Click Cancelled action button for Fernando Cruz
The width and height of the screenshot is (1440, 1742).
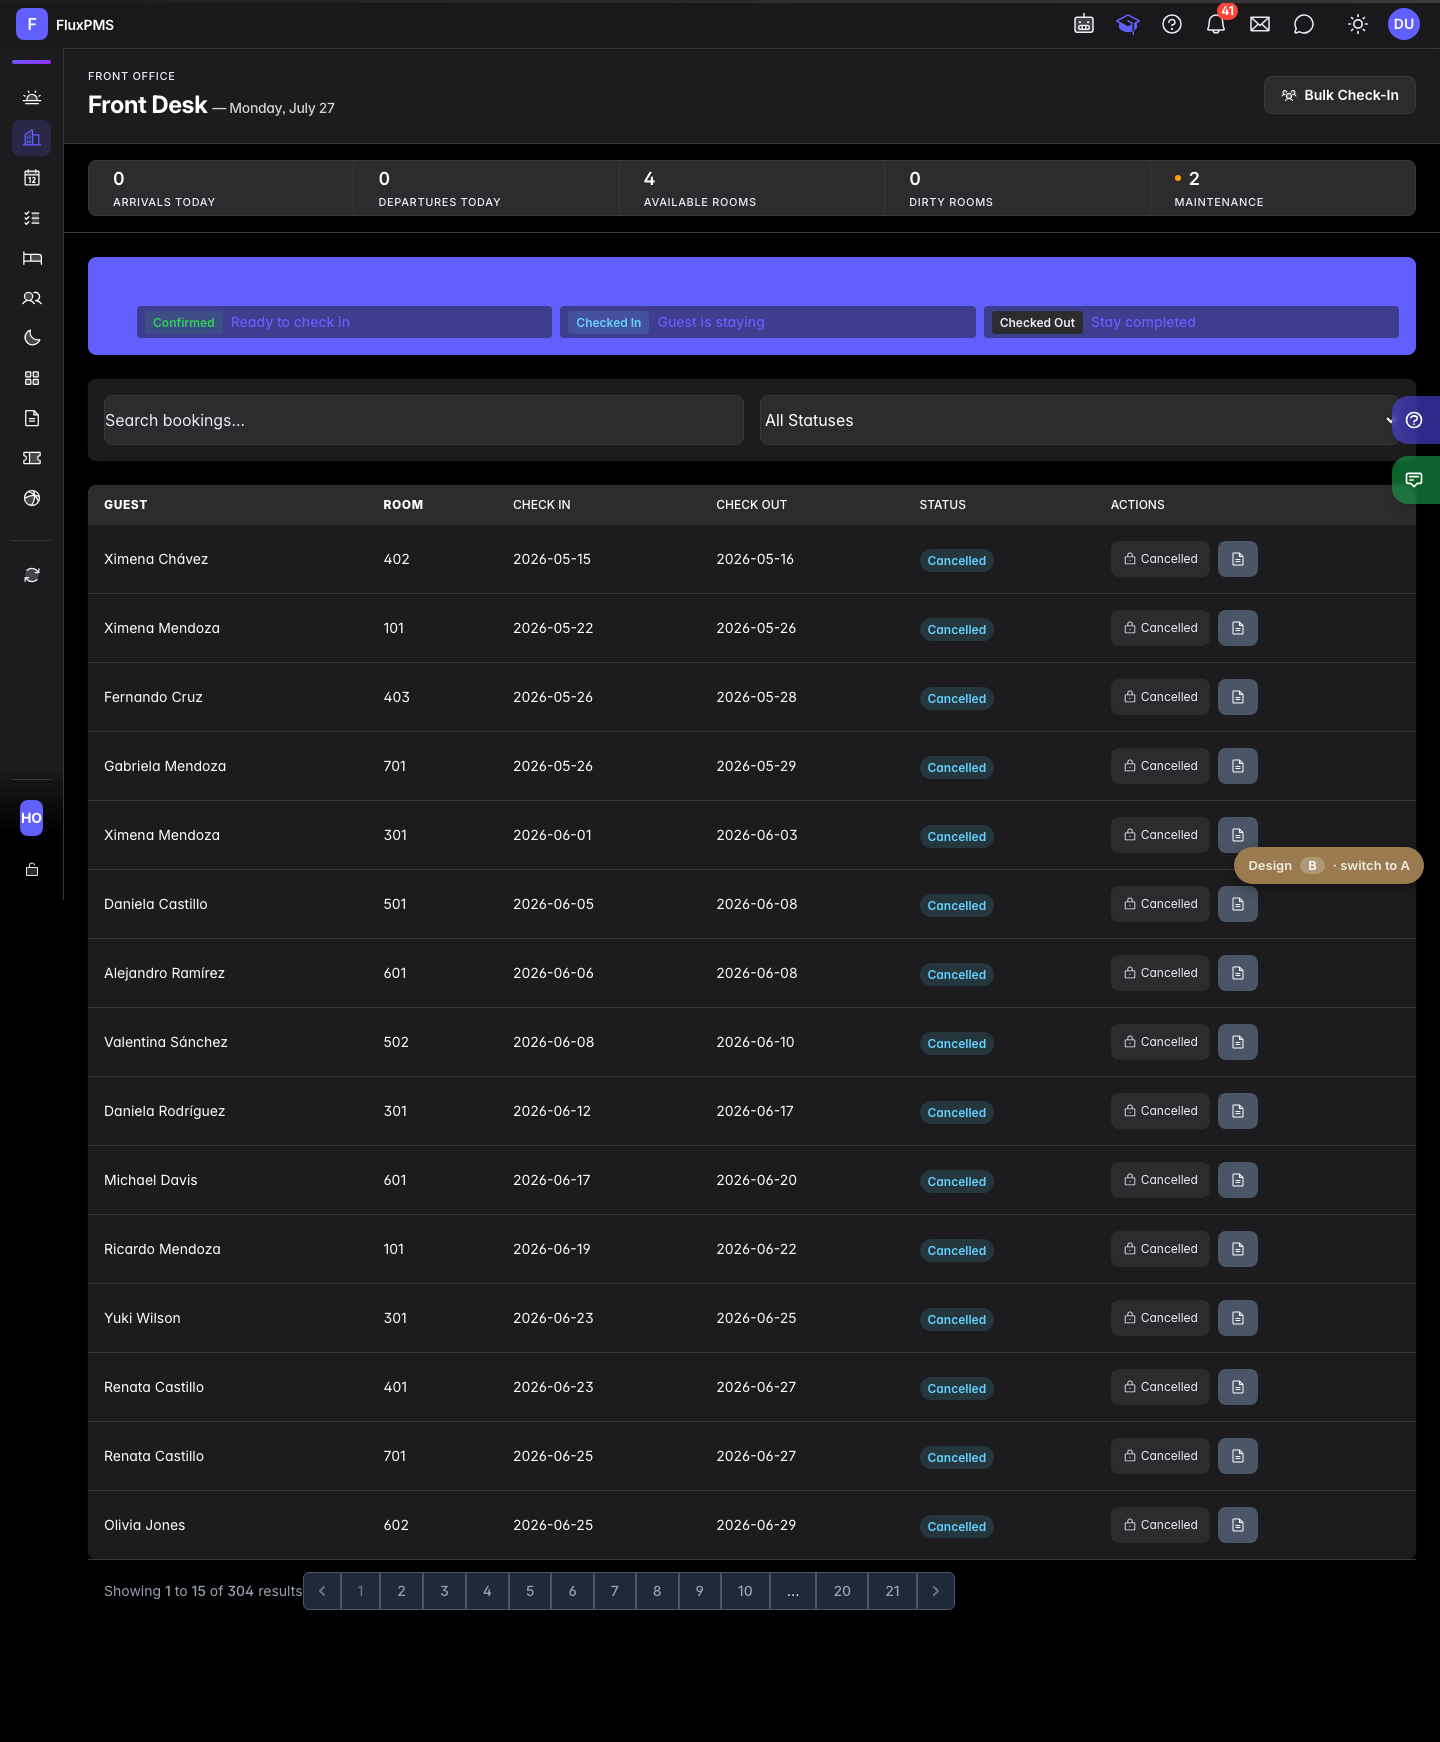pos(1160,697)
